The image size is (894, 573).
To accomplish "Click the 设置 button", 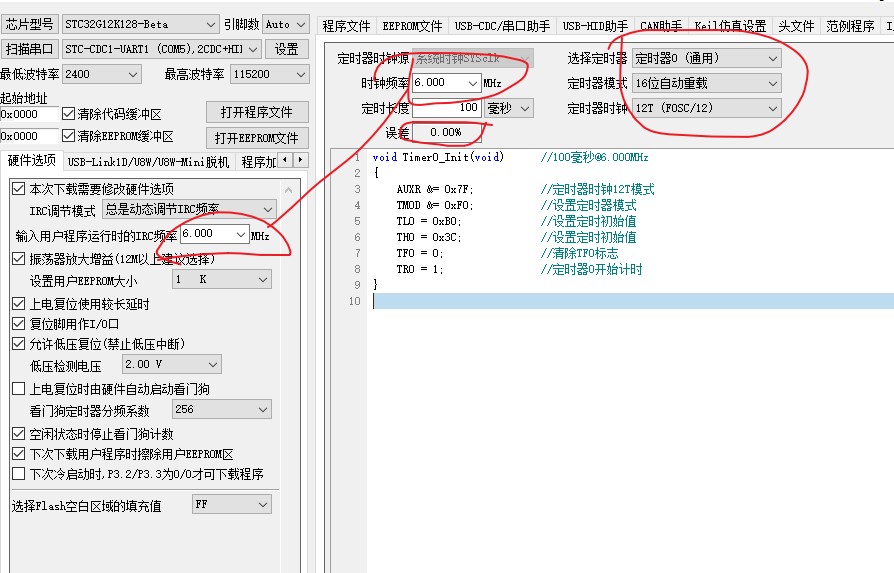I will point(286,49).
